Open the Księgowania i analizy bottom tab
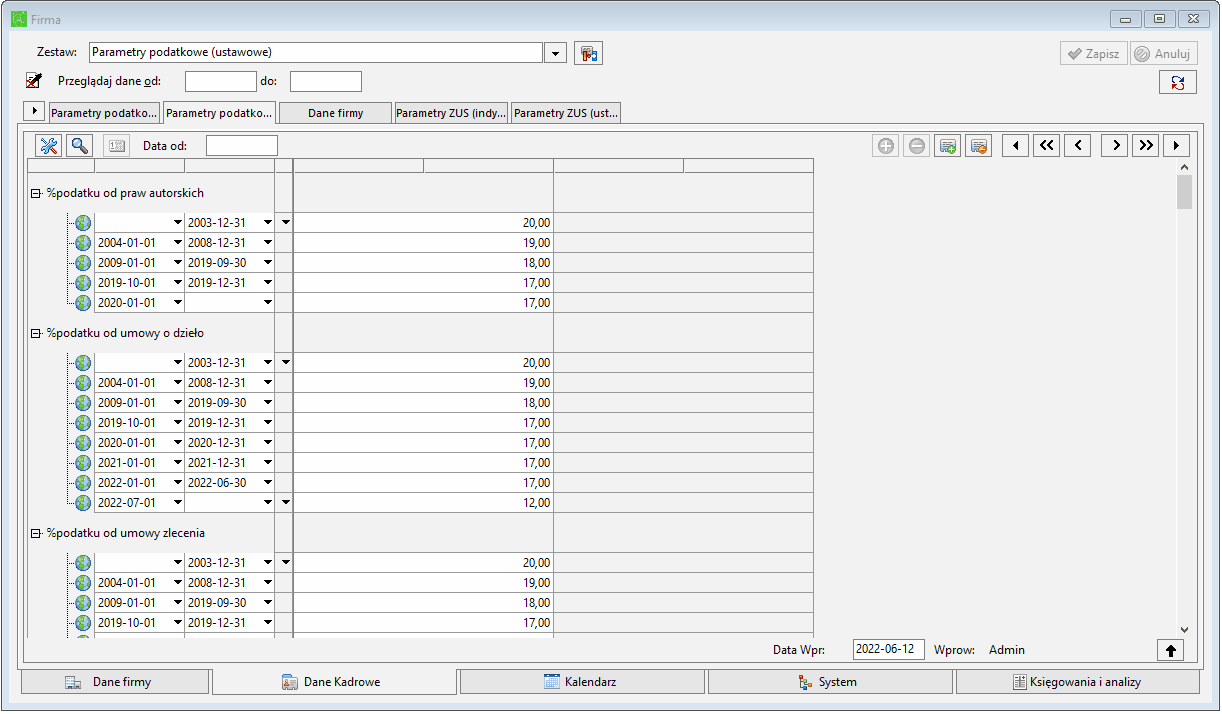Image resolution: width=1222 pixels, height=714 pixels. (1078, 682)
